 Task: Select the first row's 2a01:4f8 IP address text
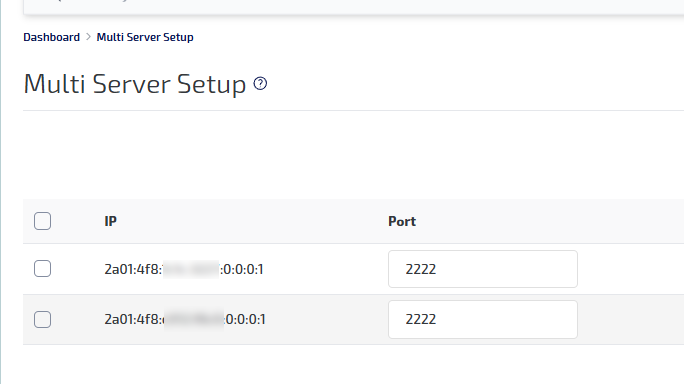click(184, 269)
